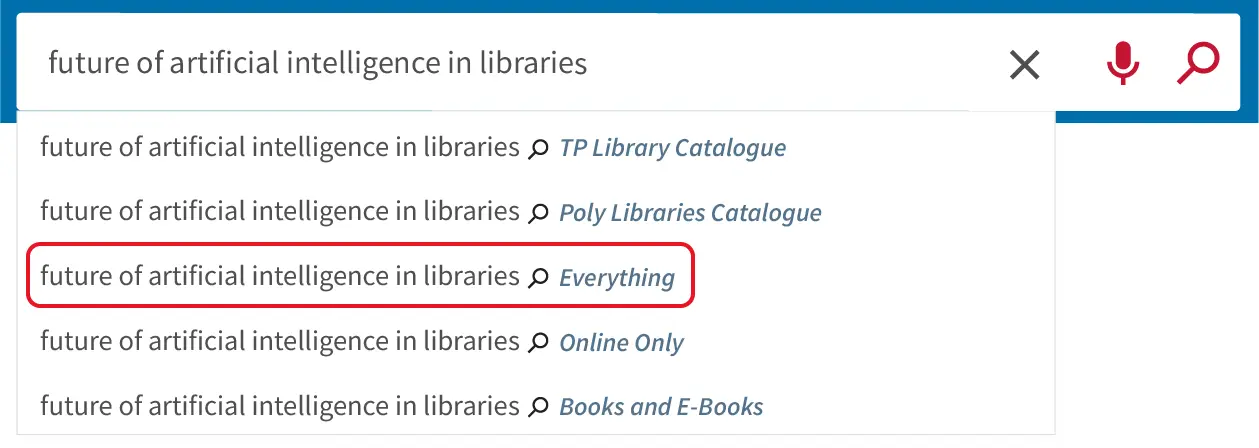Viewport: 1259px width, 448px height.
Task: Click the magnifier icon before Books and E-Books
Action: (x=538, y=407)
